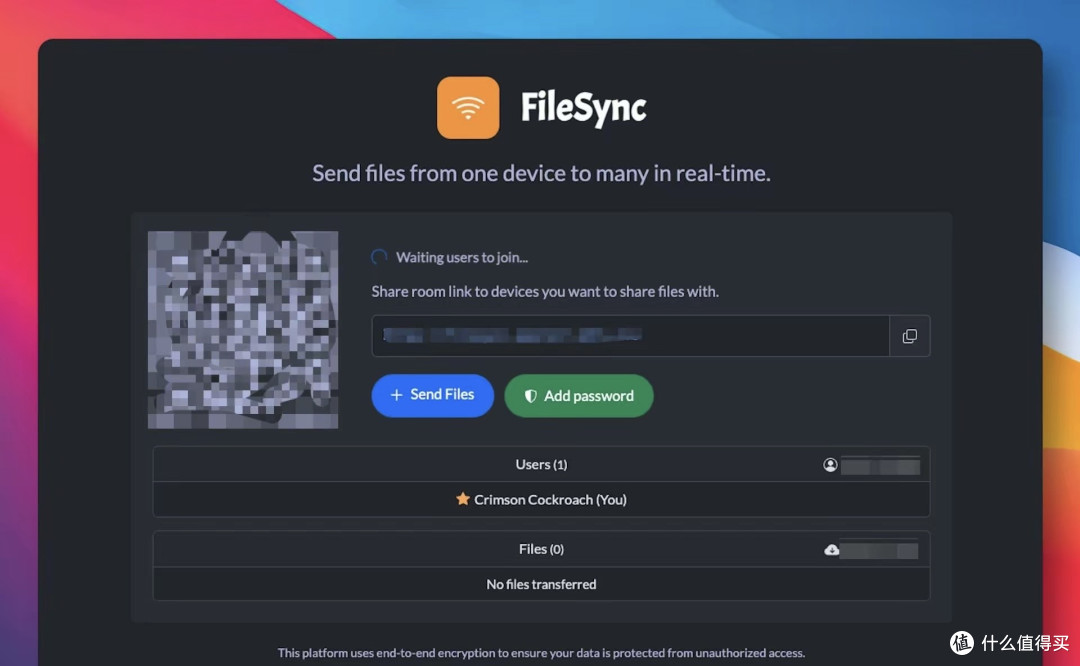Screen dimensions: 1080x666
Task: Click the Add password button
Action: pos(579,396)
